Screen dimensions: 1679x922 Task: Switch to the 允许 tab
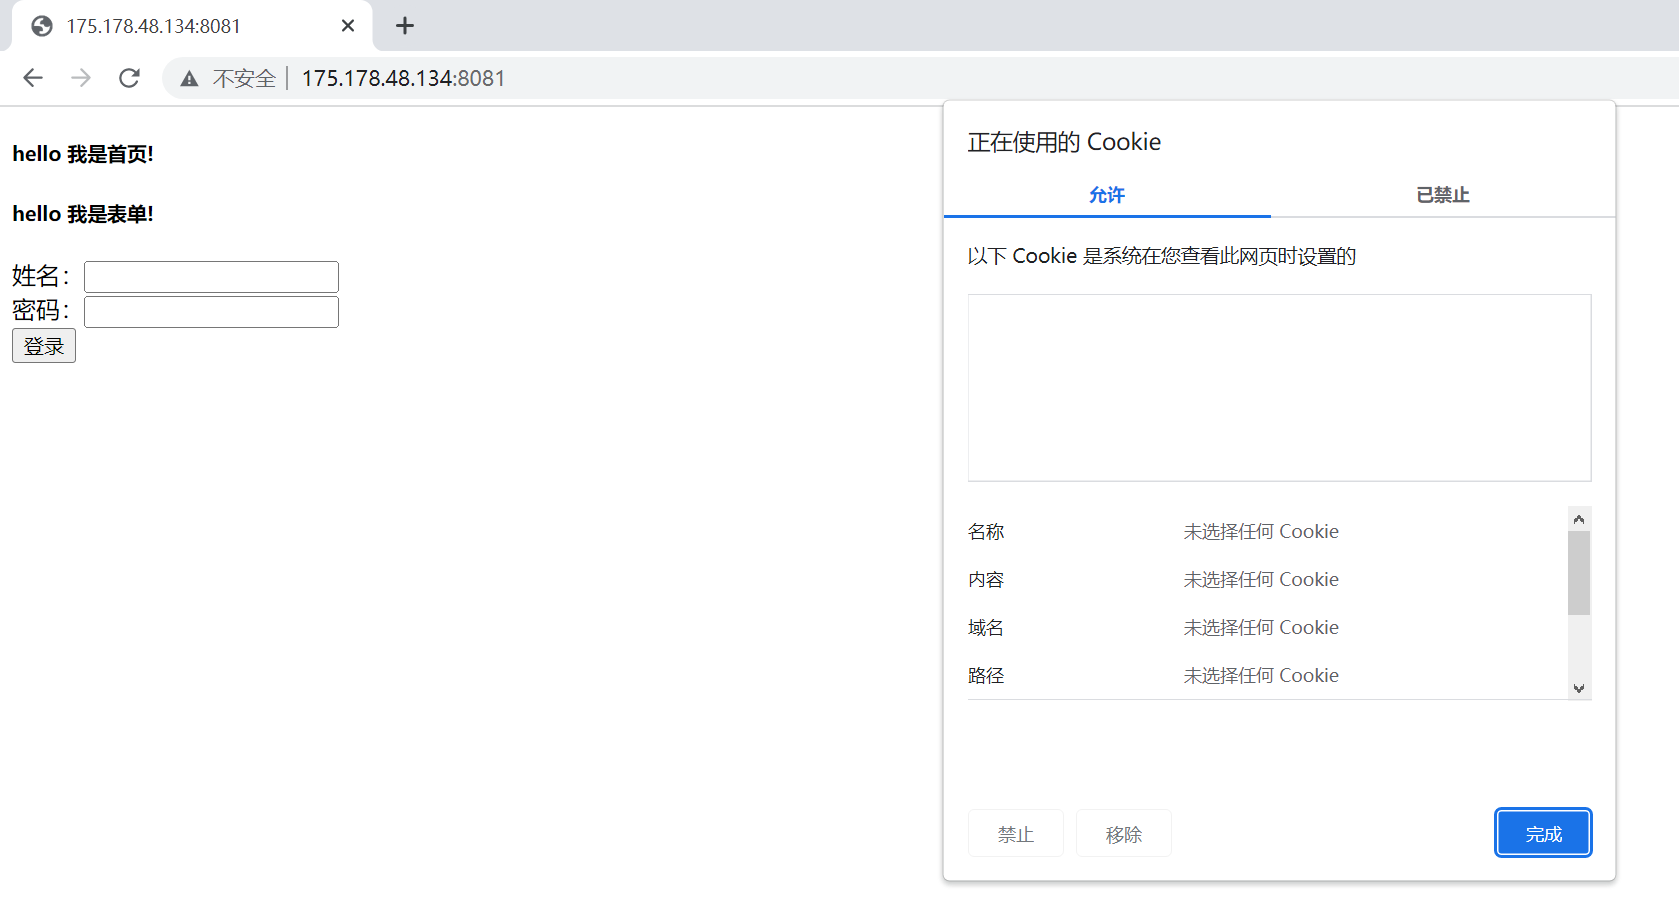1107,195
